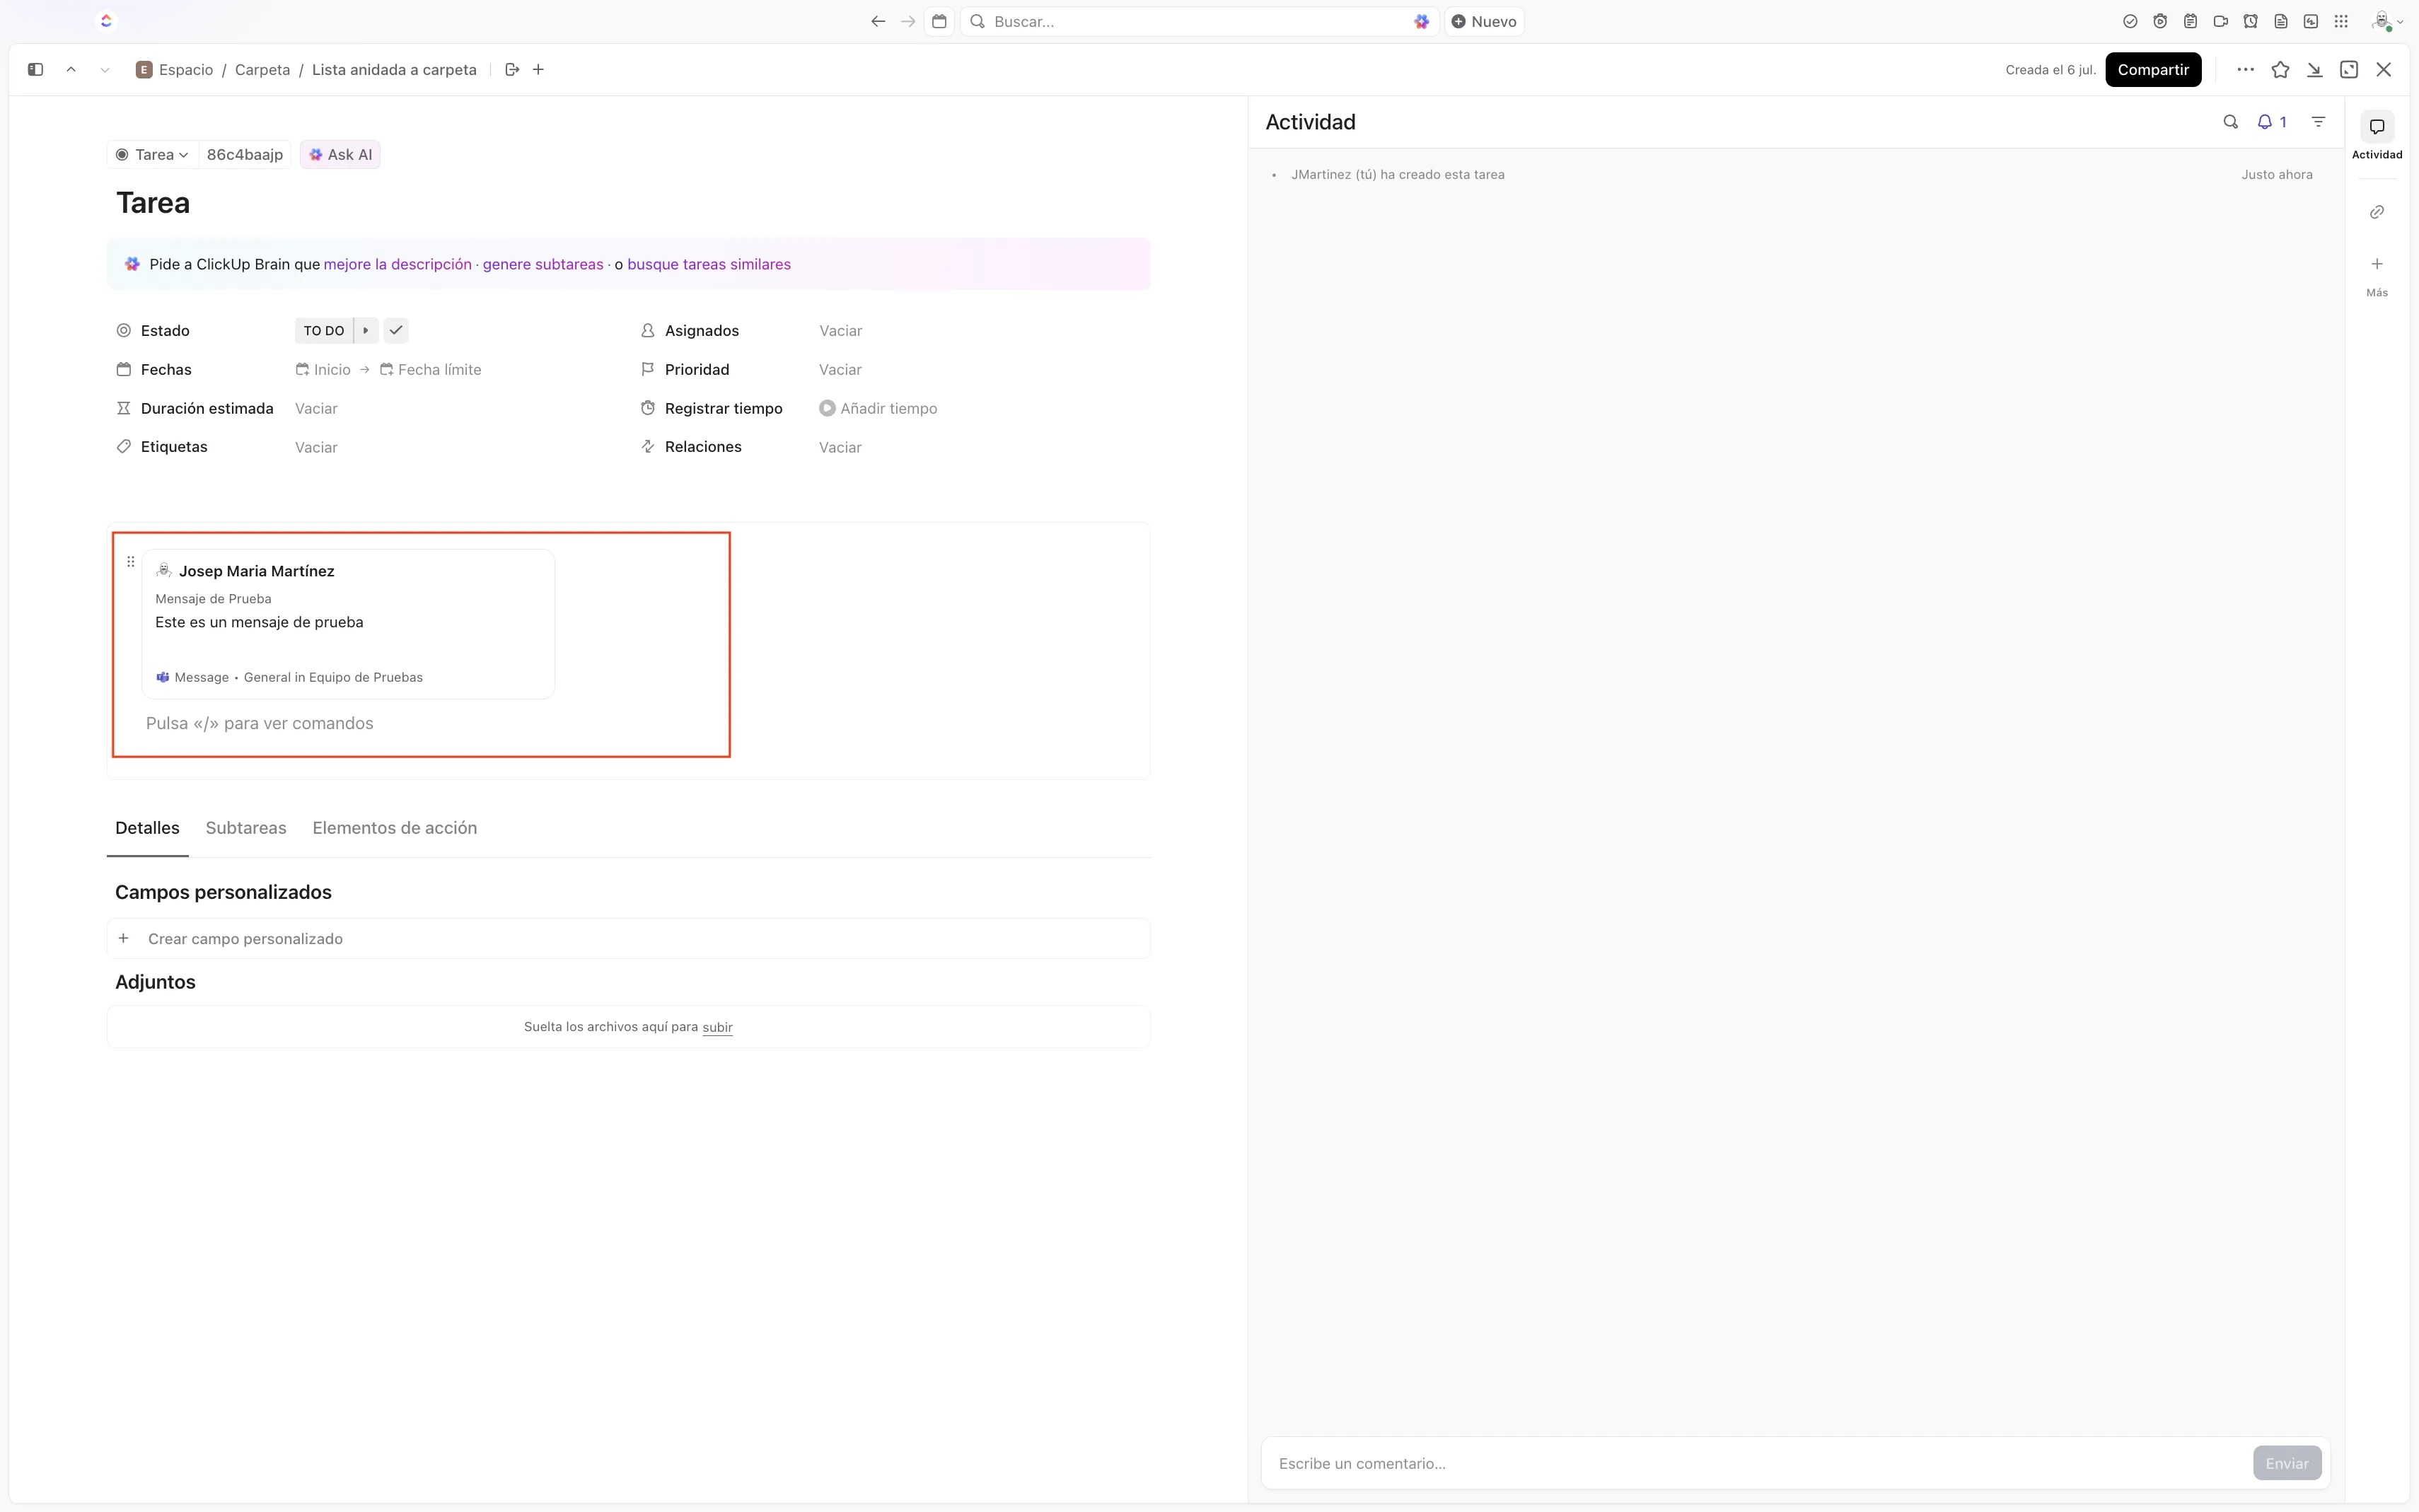
Task: Open the three-dot task options menu
Action: click(x=2245, y=70)
